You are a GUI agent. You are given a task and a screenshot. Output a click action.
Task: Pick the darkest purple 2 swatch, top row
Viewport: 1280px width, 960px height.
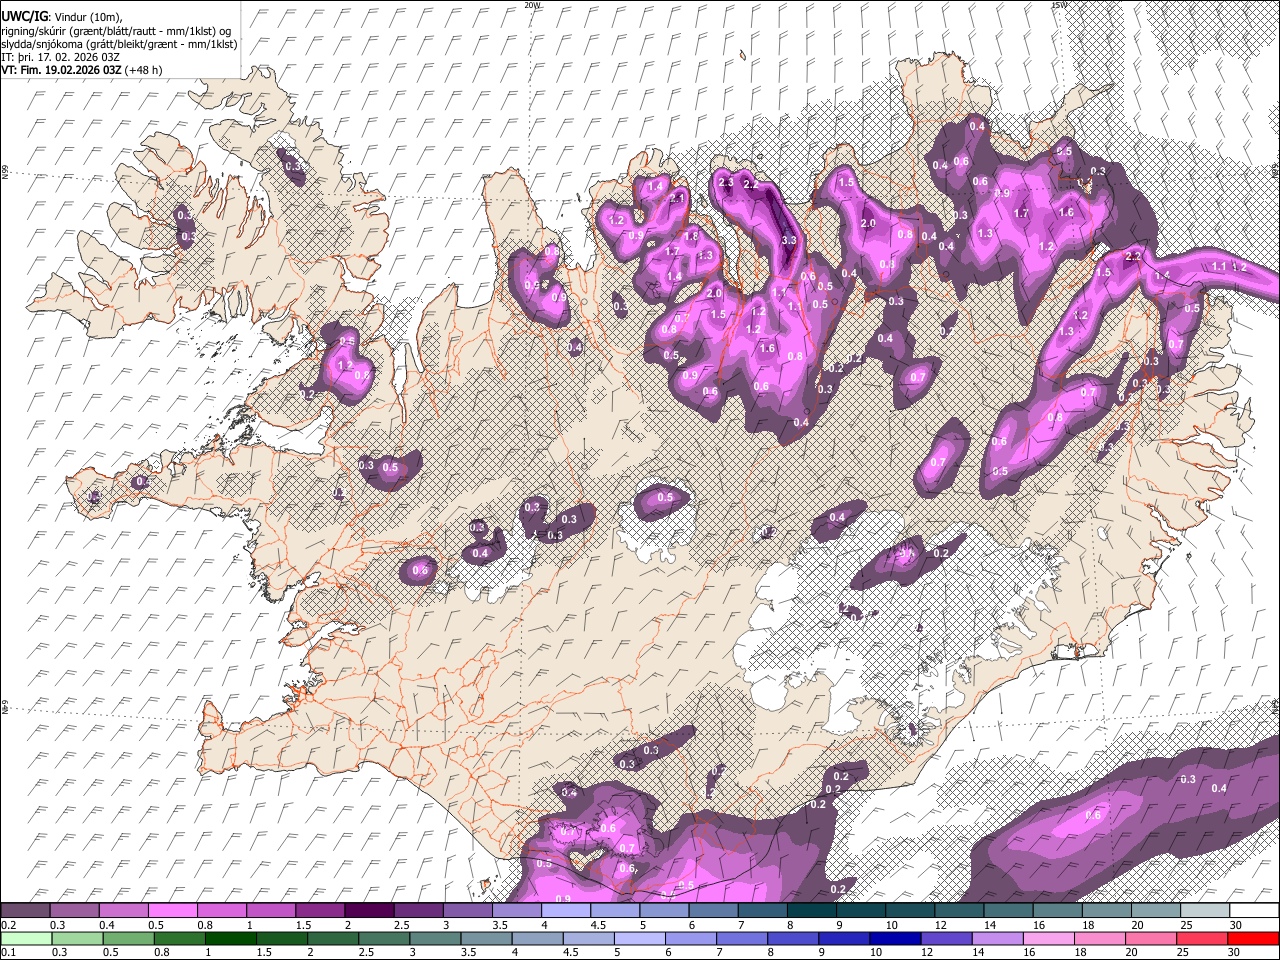click(368, 911)
